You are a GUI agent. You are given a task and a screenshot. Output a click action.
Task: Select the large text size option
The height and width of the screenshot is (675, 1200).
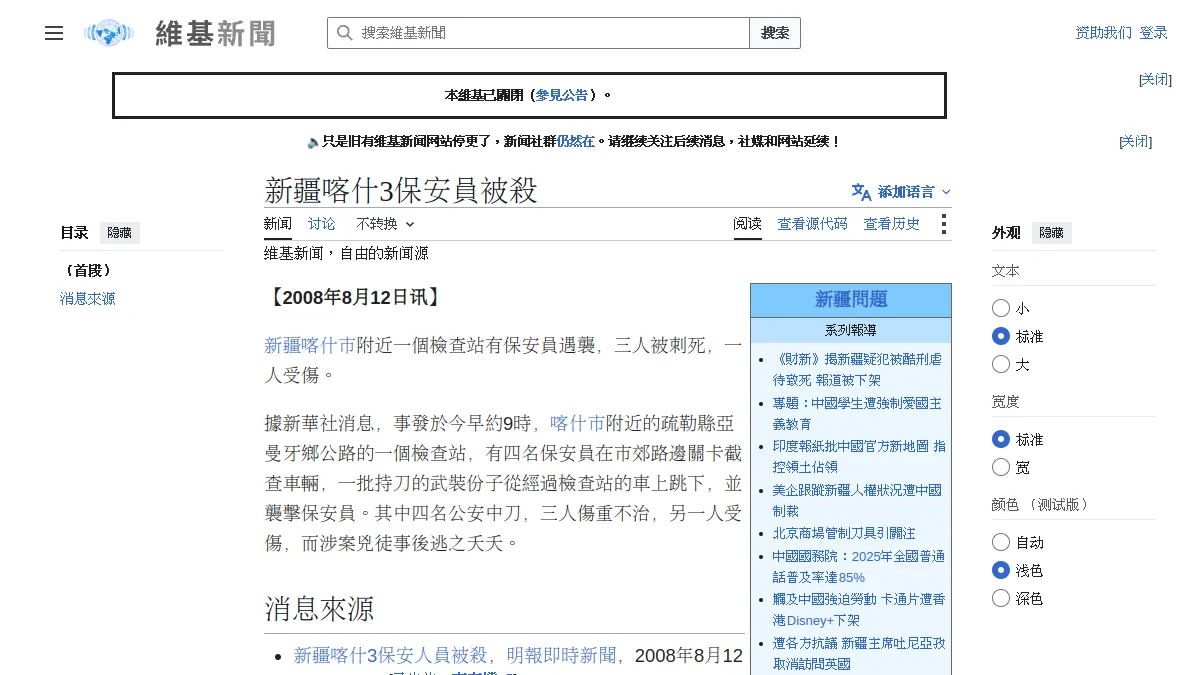[x=1001, y=365]
